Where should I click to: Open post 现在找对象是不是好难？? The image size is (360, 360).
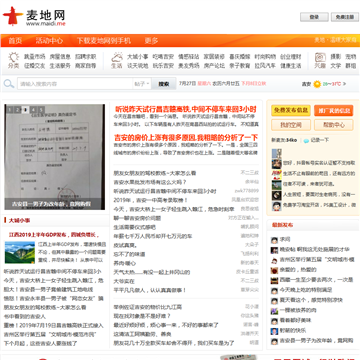(142, 315)
